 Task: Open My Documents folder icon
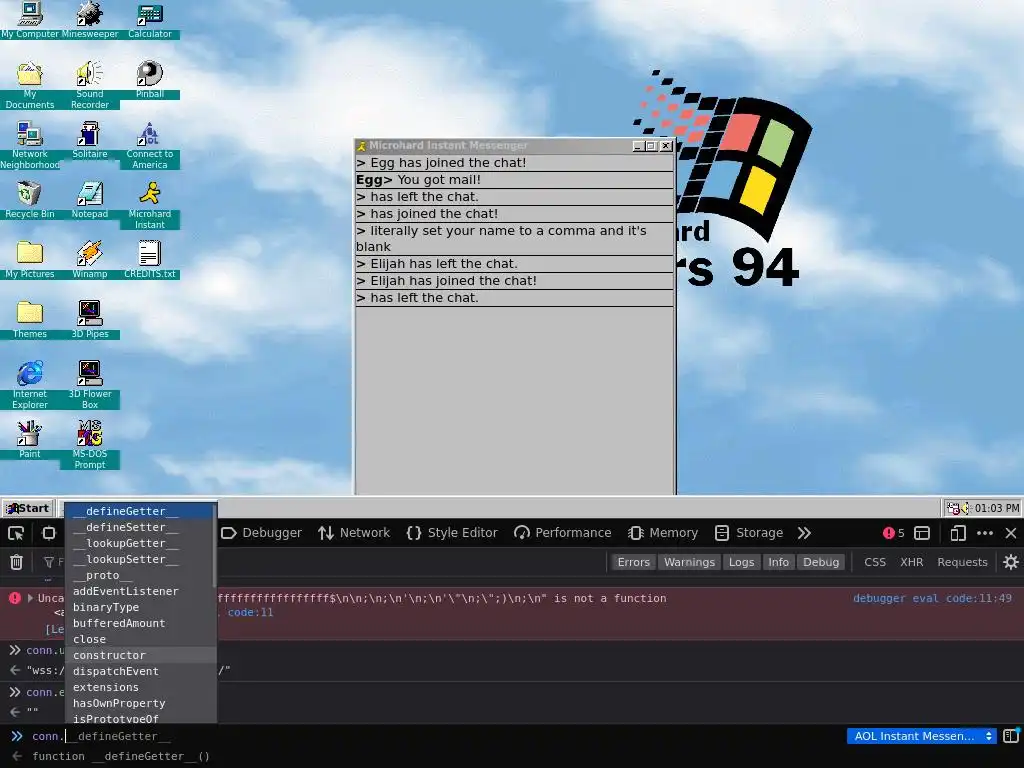(30, 85)
